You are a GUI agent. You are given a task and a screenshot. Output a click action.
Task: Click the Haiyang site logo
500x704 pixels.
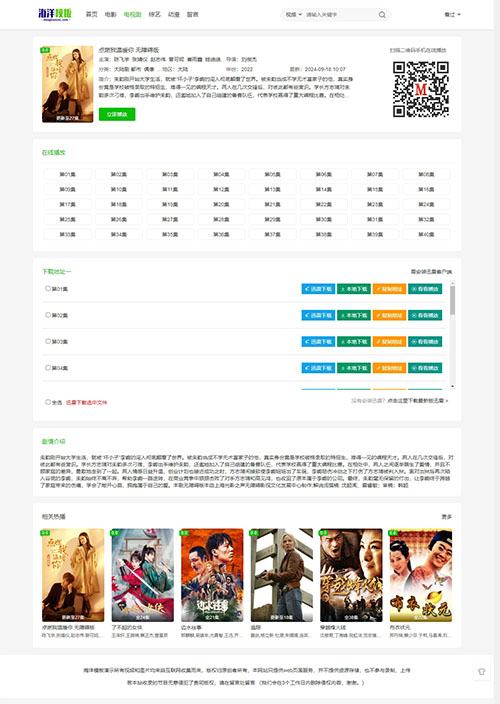click(55, 14)
